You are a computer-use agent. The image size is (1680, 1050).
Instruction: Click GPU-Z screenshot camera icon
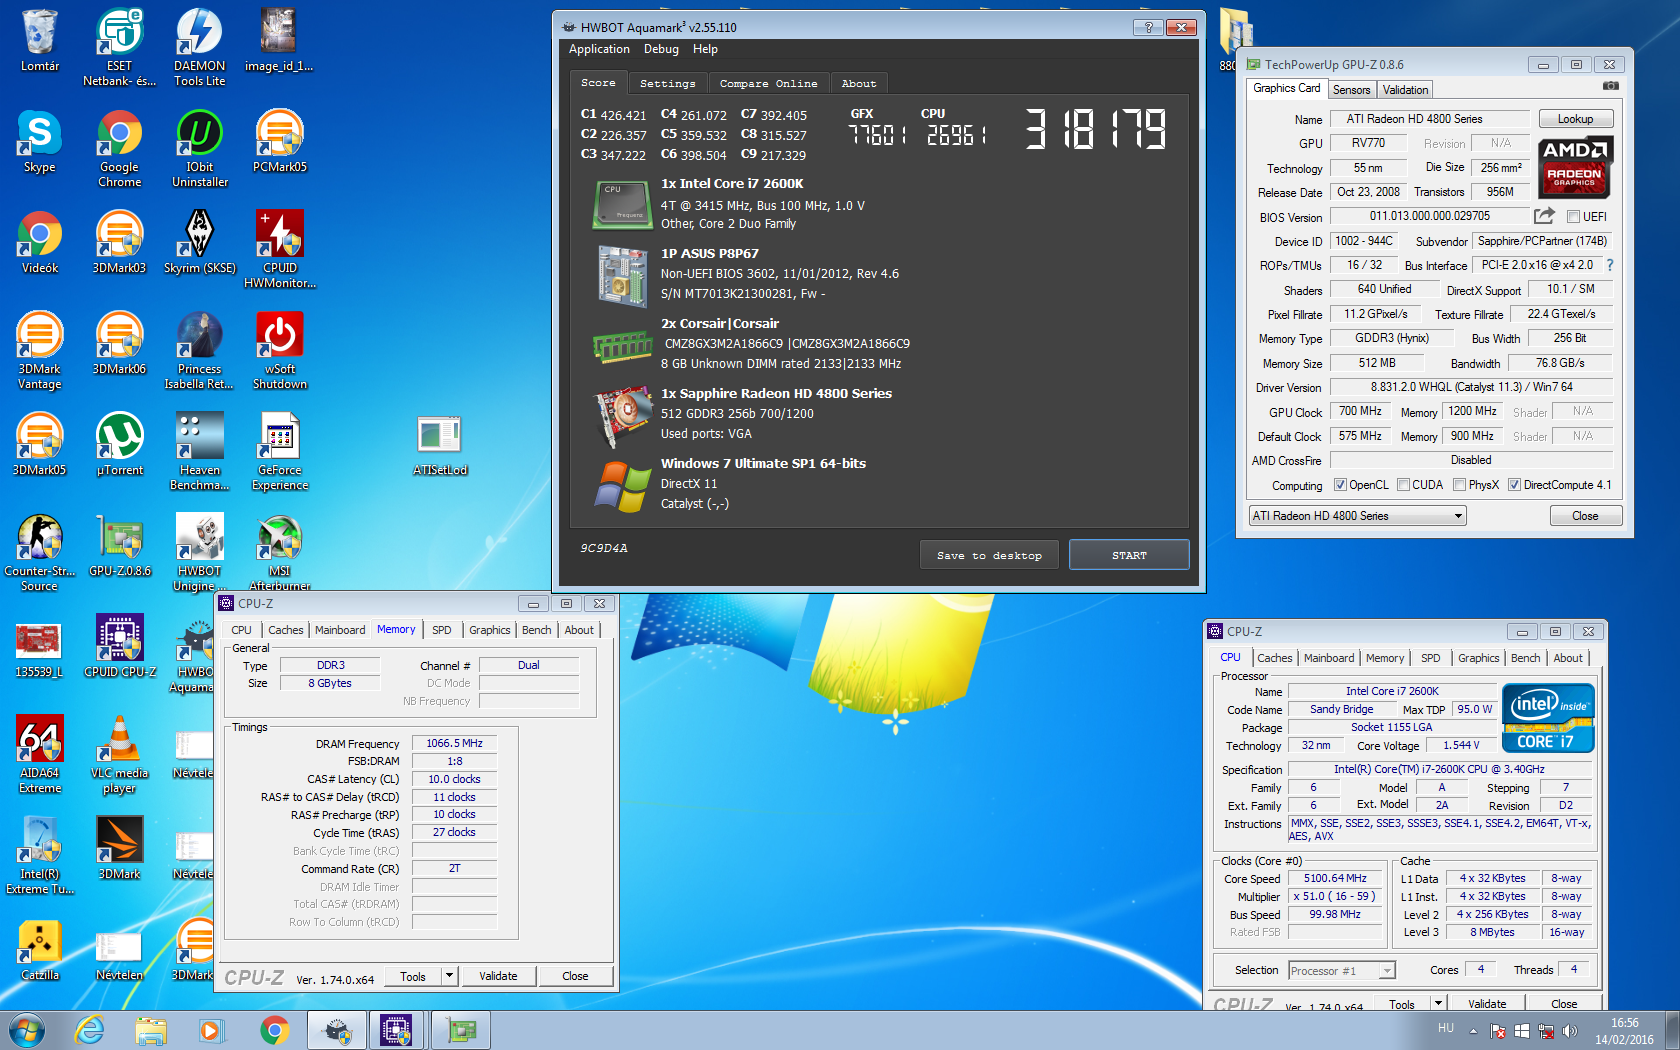tap(1610, 88)
